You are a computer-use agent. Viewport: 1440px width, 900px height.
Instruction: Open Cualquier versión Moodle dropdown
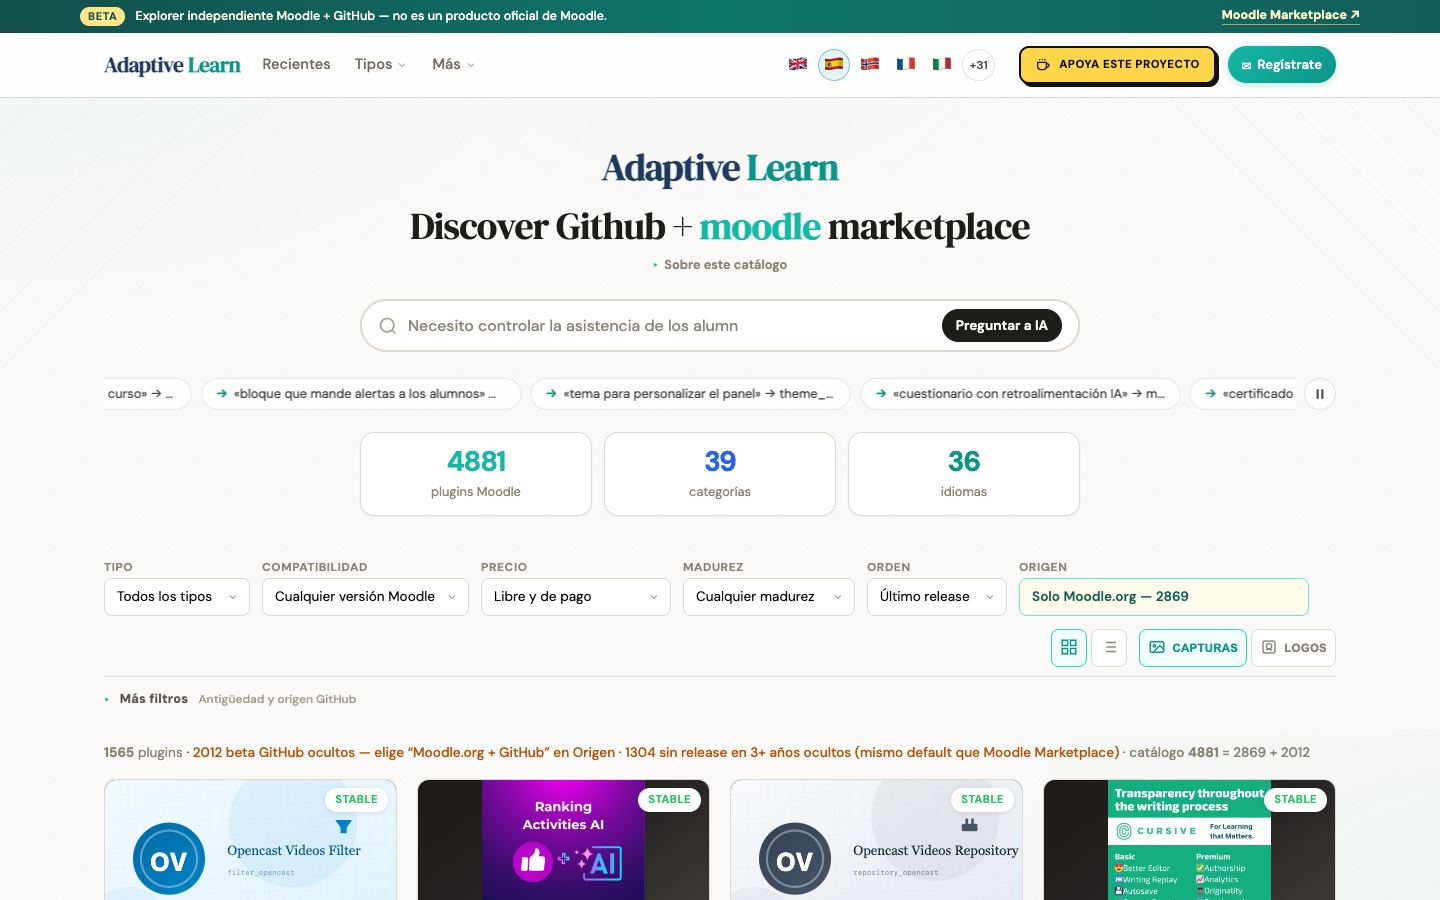tap(365, 597)
